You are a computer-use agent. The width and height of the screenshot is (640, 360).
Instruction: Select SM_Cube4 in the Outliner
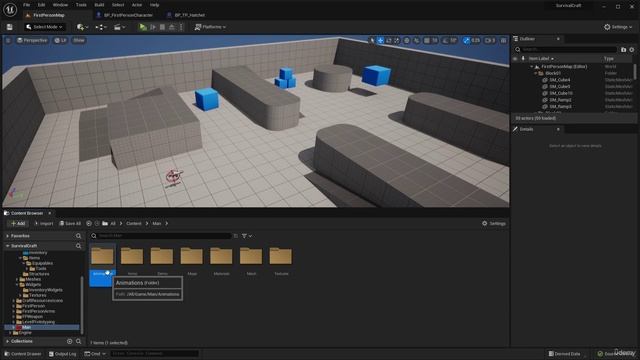click(x=560, y=80)
